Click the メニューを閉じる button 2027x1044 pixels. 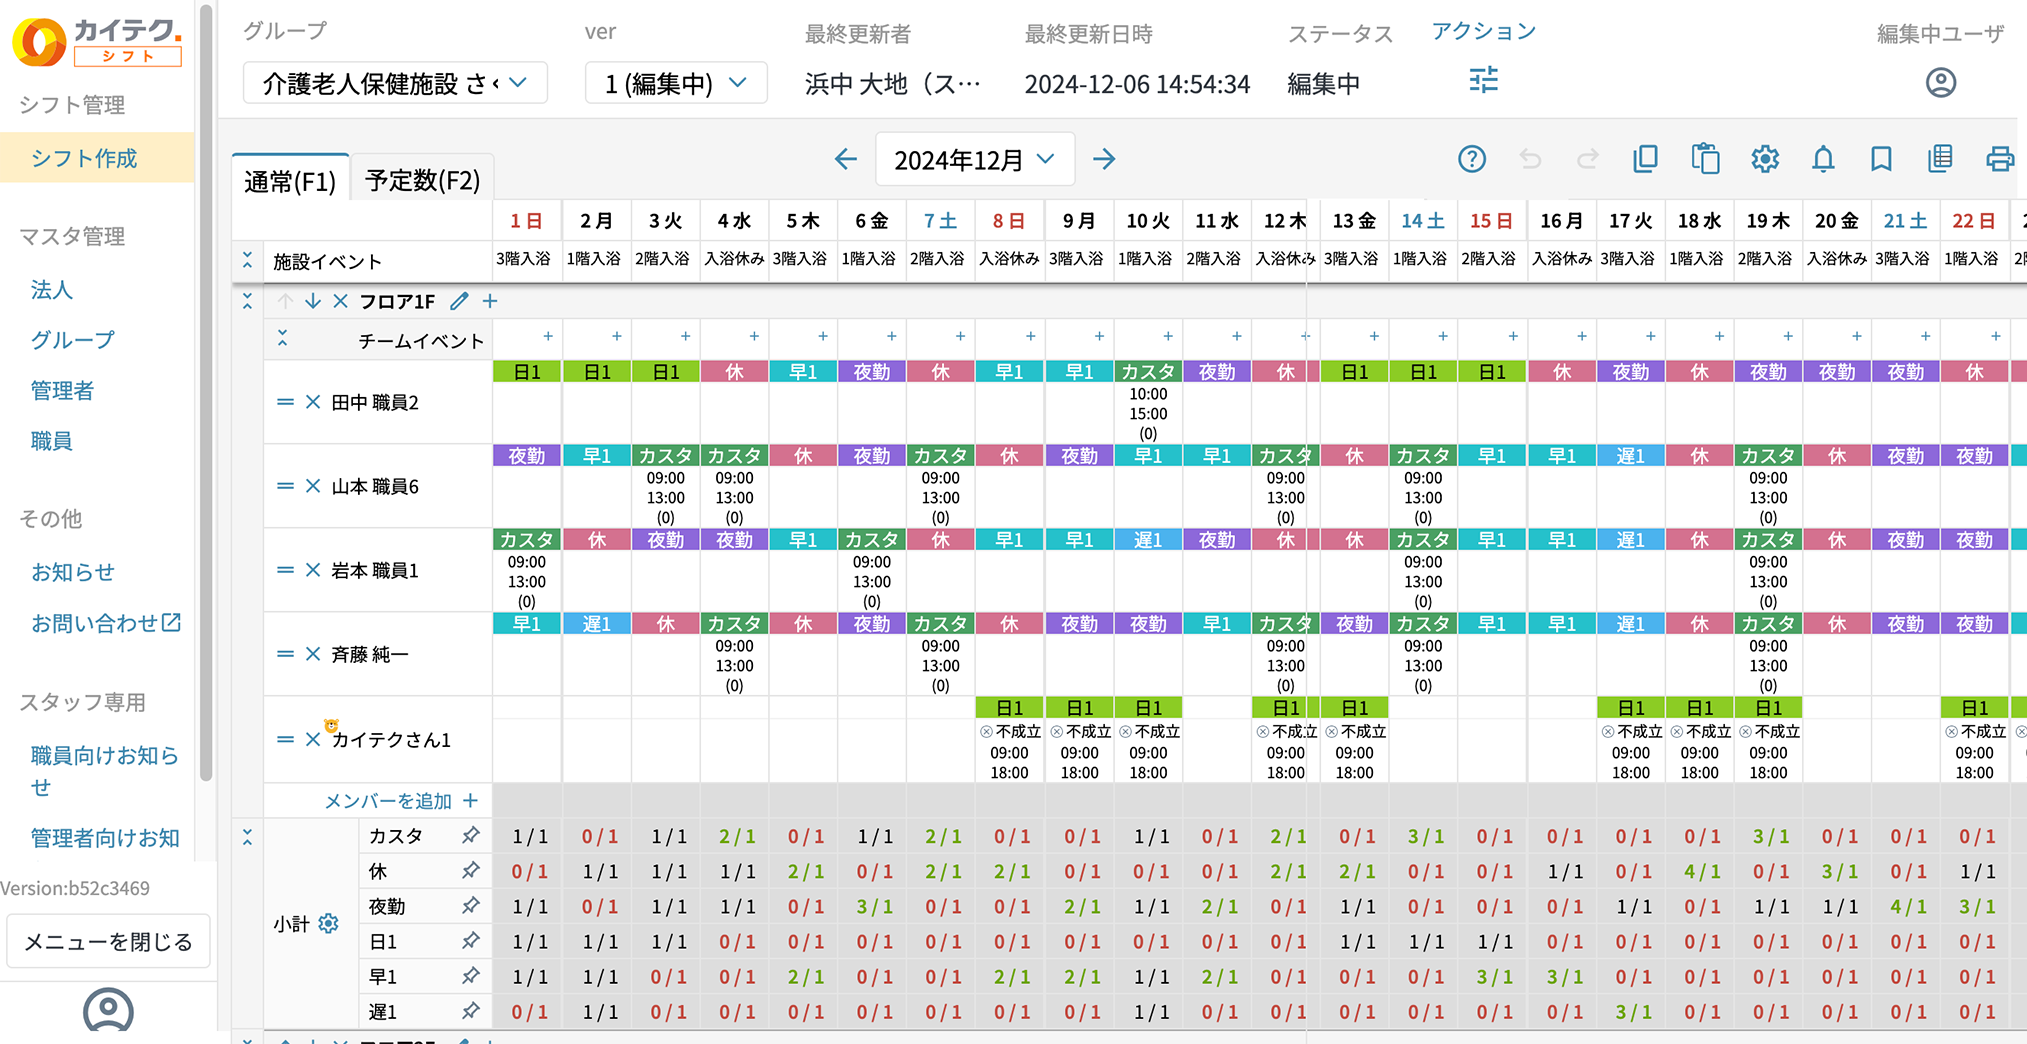tap(108, 942)
